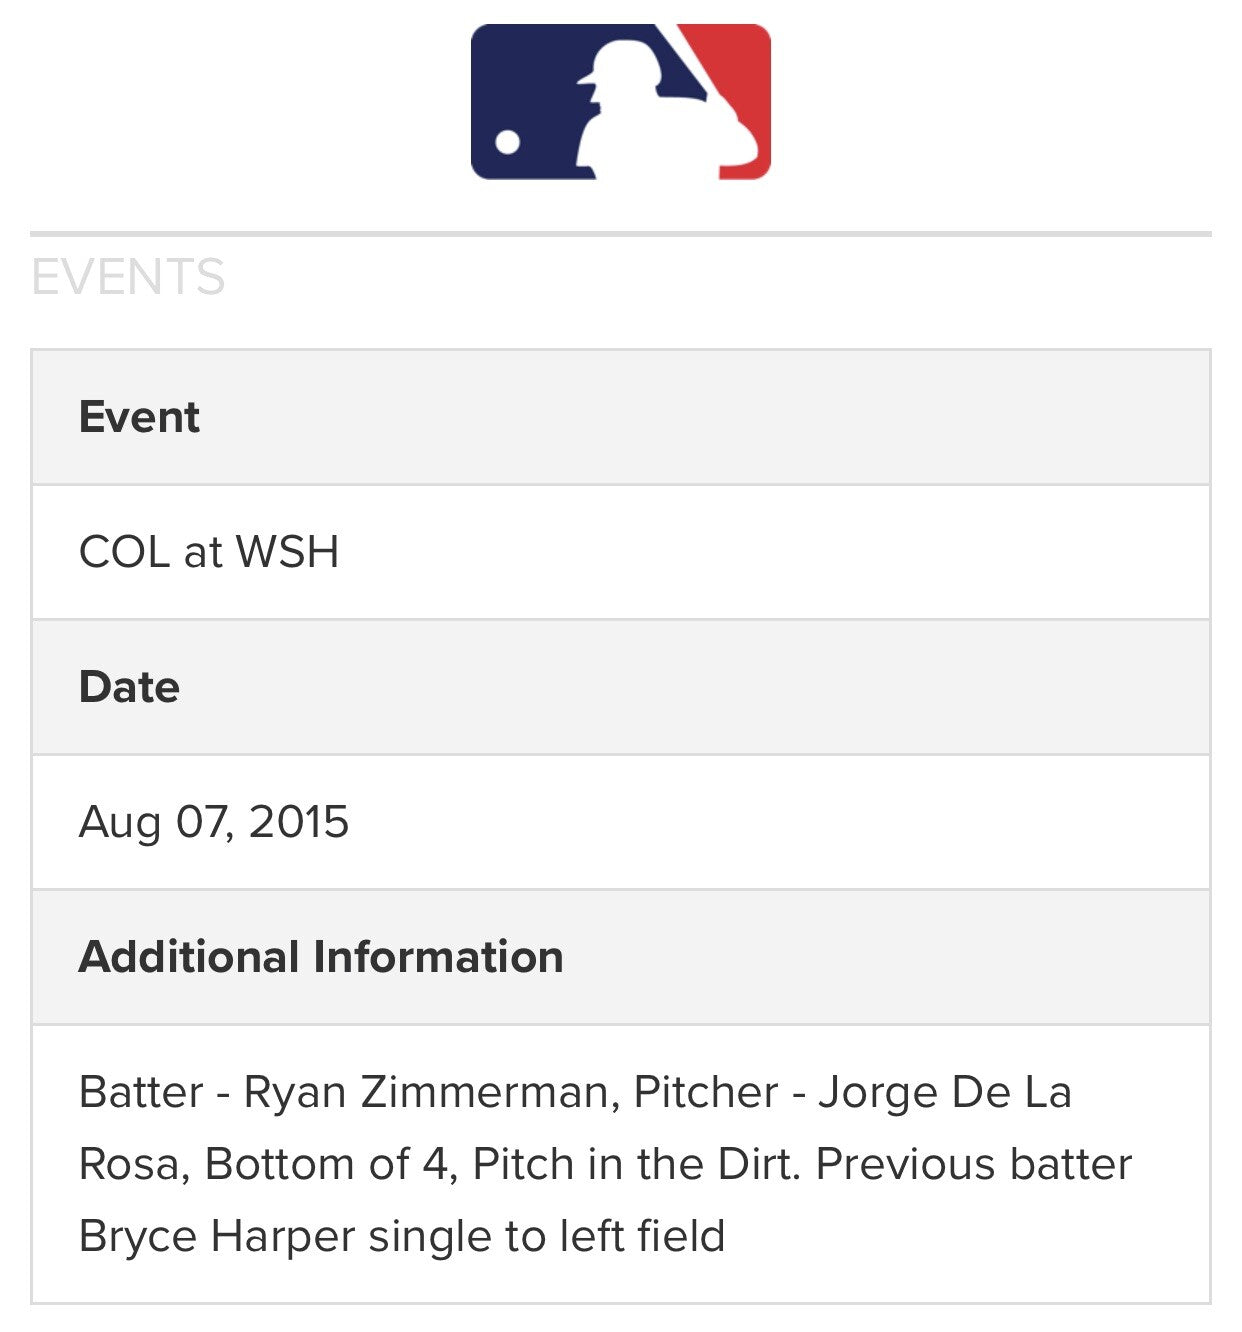Click the Pitch in the Dirt text

pos(636,1164)
